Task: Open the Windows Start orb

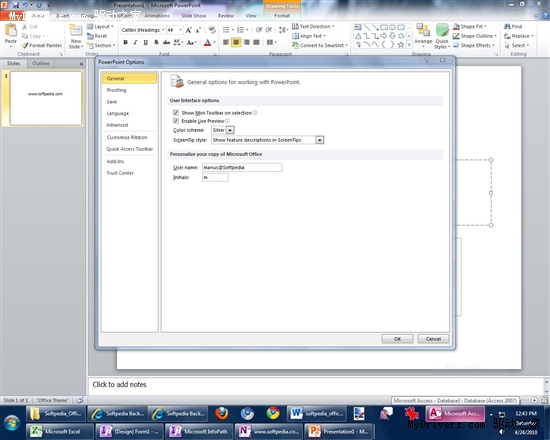Action: click(x=12, y=423)
